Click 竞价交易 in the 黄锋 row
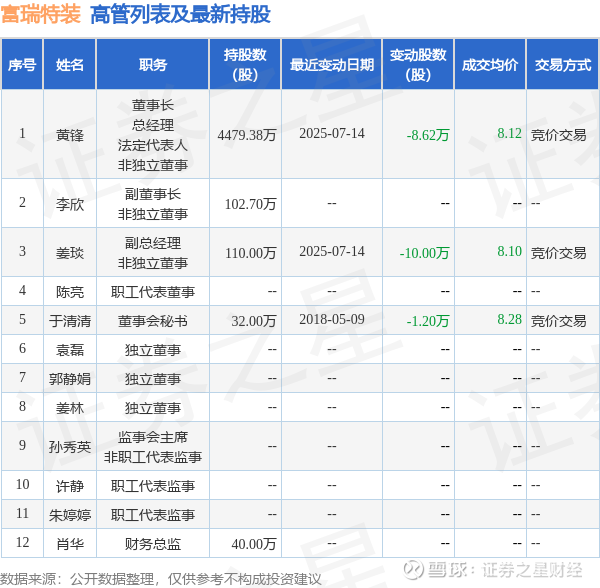This screenshot has width=600, height=588. pos(558,135)
